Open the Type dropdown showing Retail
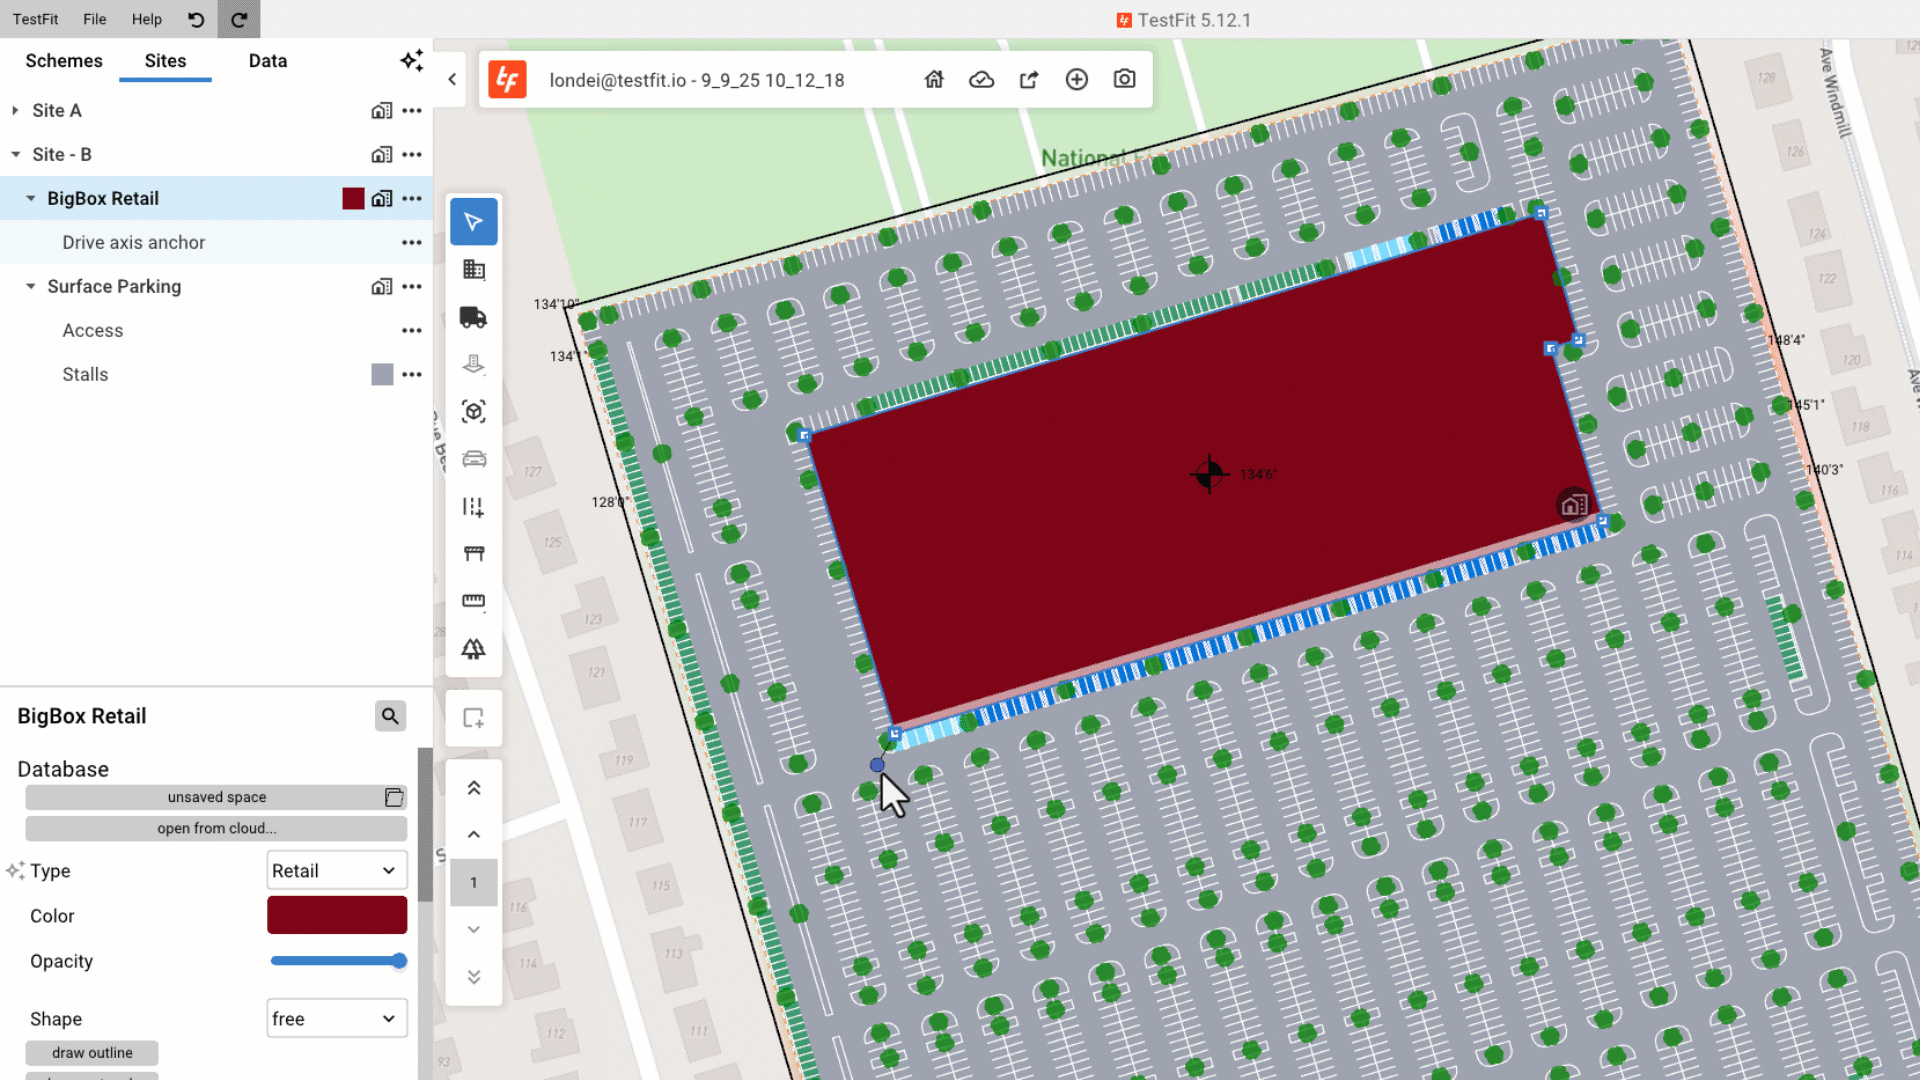The width and height of the screenshot is (1920, 1080). 336,870
